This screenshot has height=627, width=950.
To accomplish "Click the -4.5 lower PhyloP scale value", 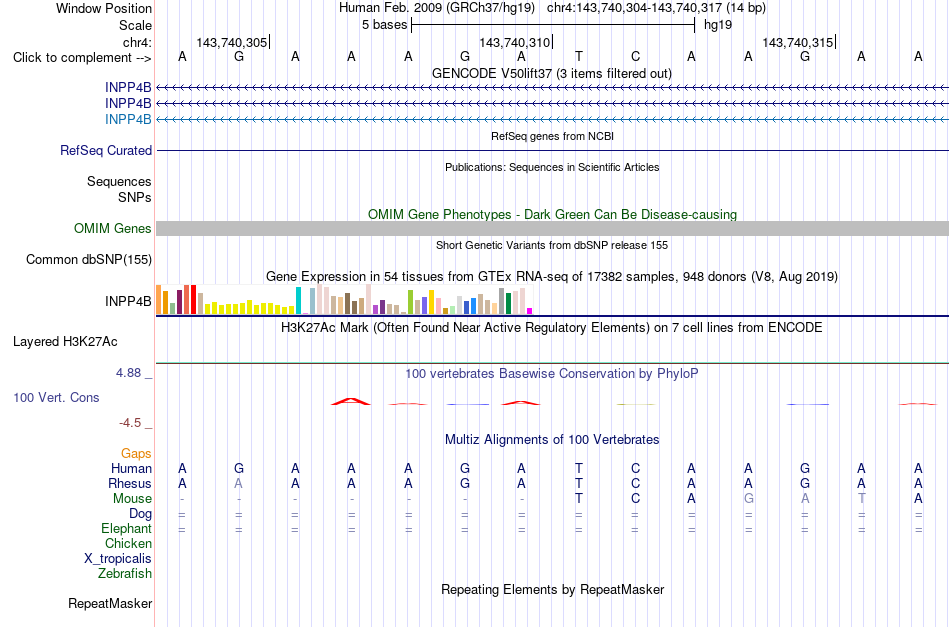I will click(x=130, y=422).
